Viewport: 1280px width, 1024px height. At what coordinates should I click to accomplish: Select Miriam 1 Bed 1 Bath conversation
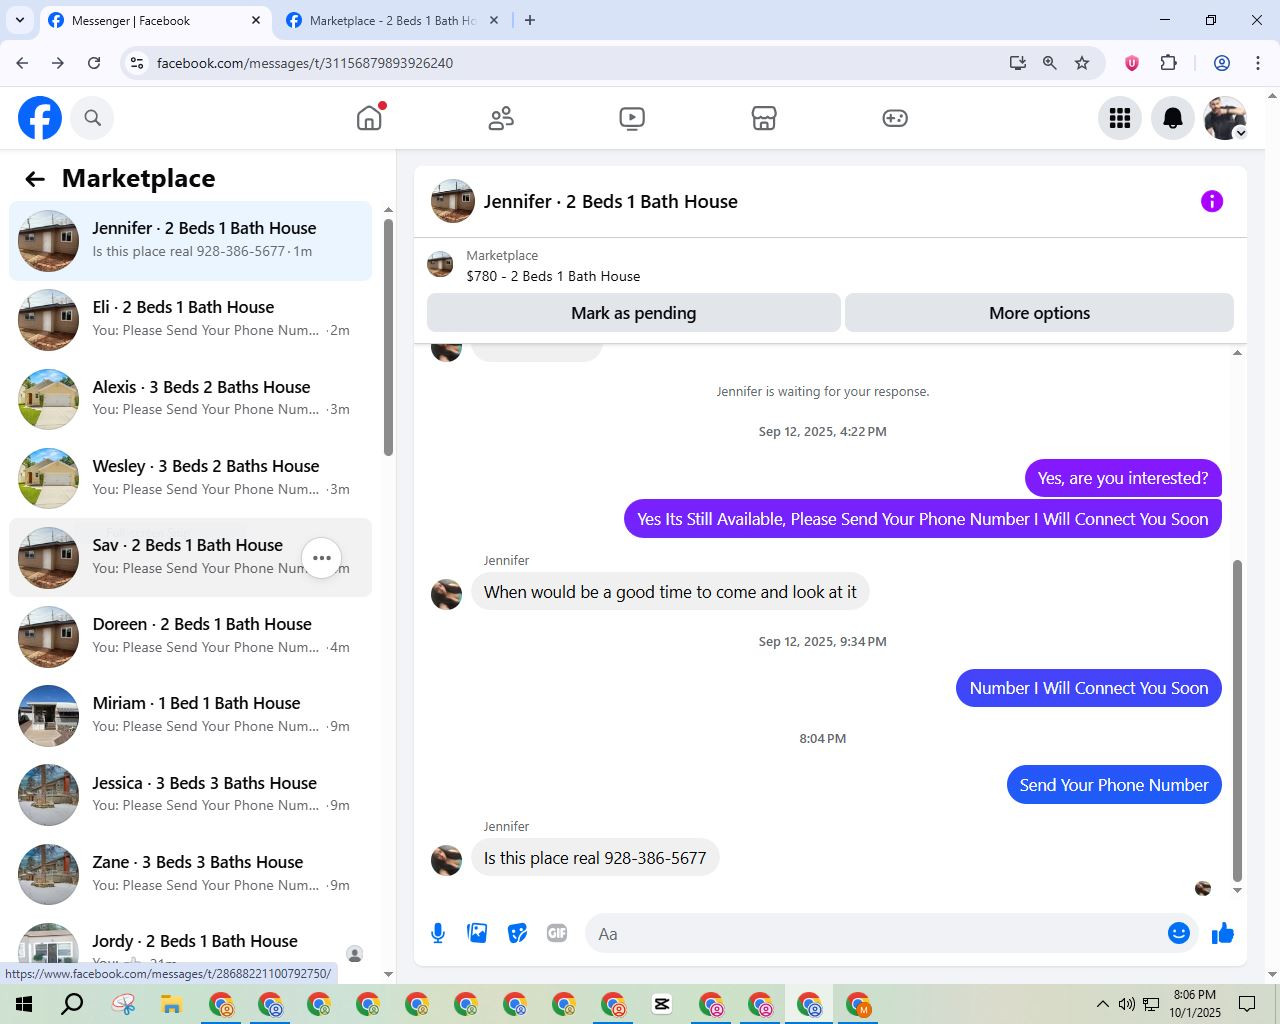coord(190,716)
